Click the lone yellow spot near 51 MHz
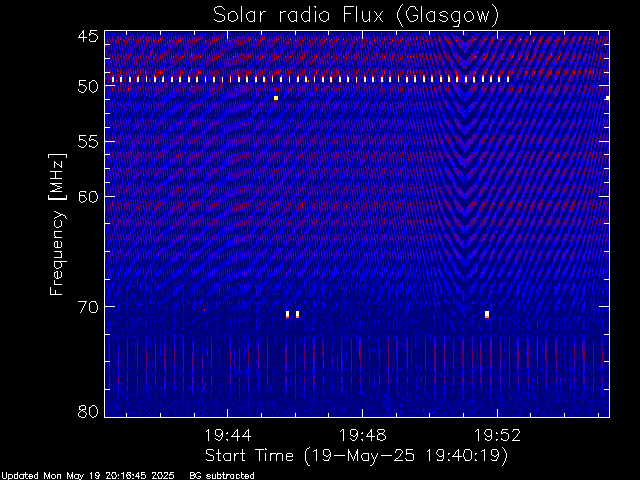 point(276,98)
